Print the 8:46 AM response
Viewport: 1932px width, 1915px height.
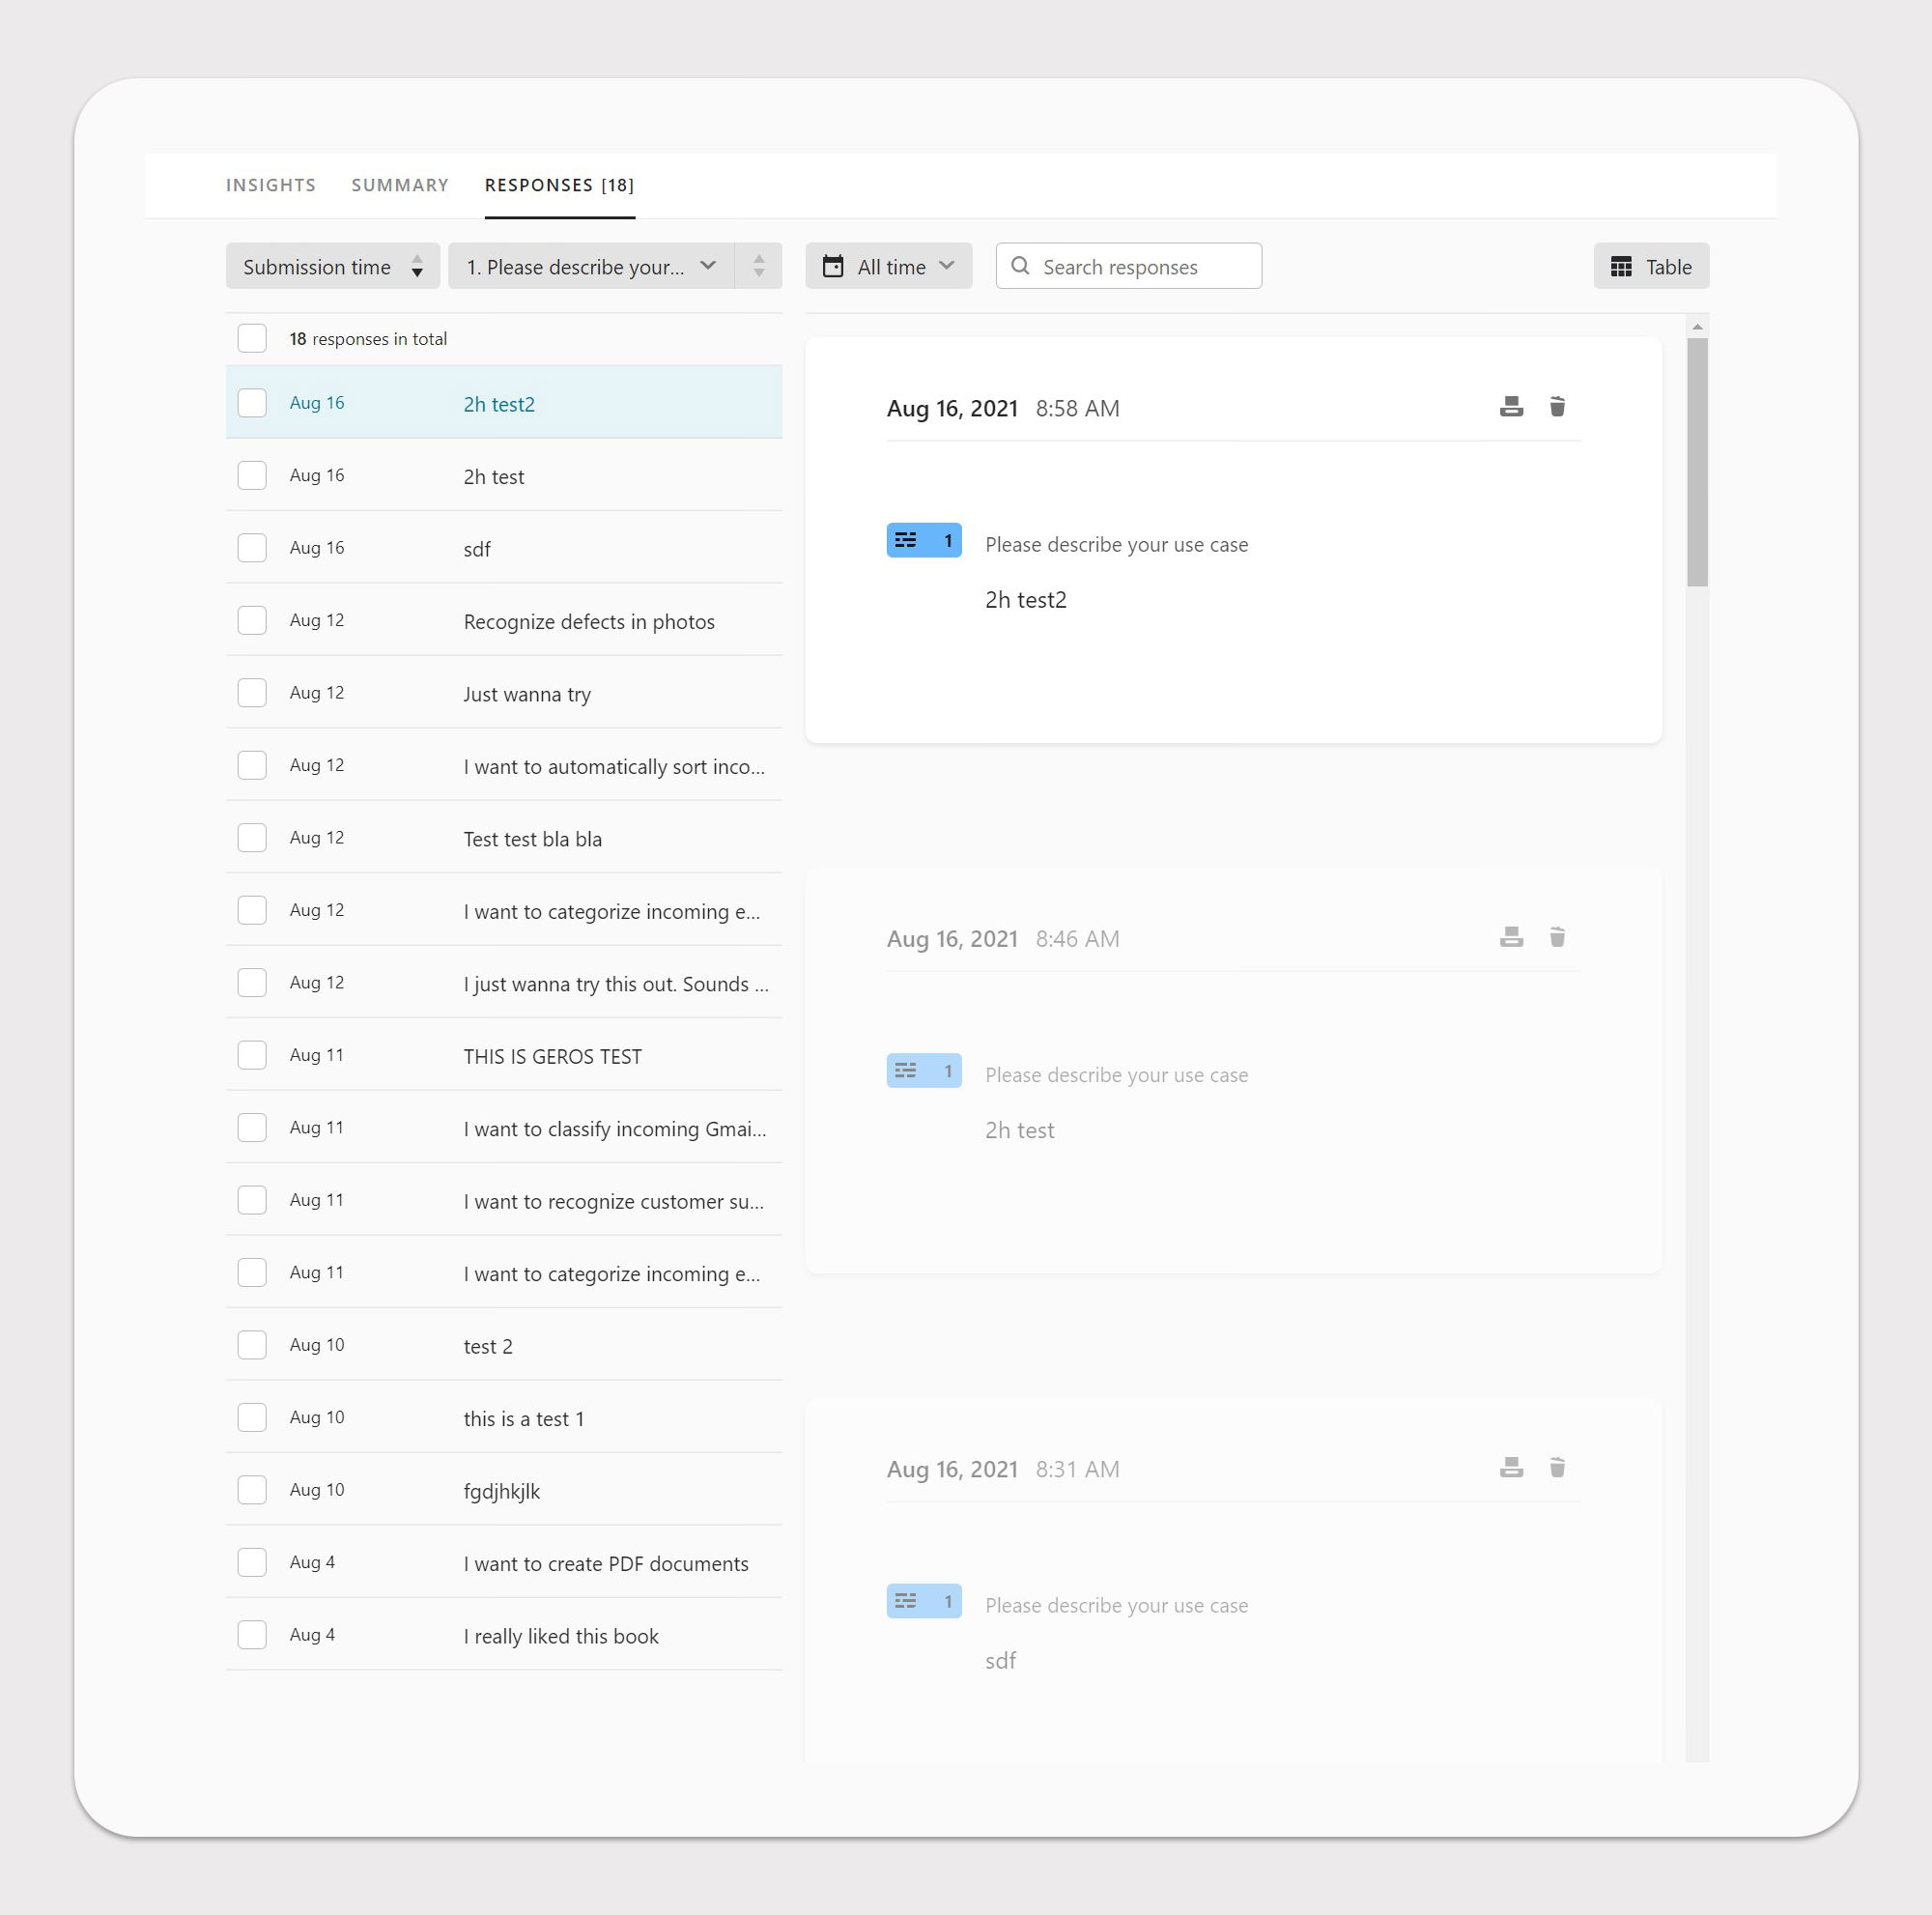(x=1511, y=936)
